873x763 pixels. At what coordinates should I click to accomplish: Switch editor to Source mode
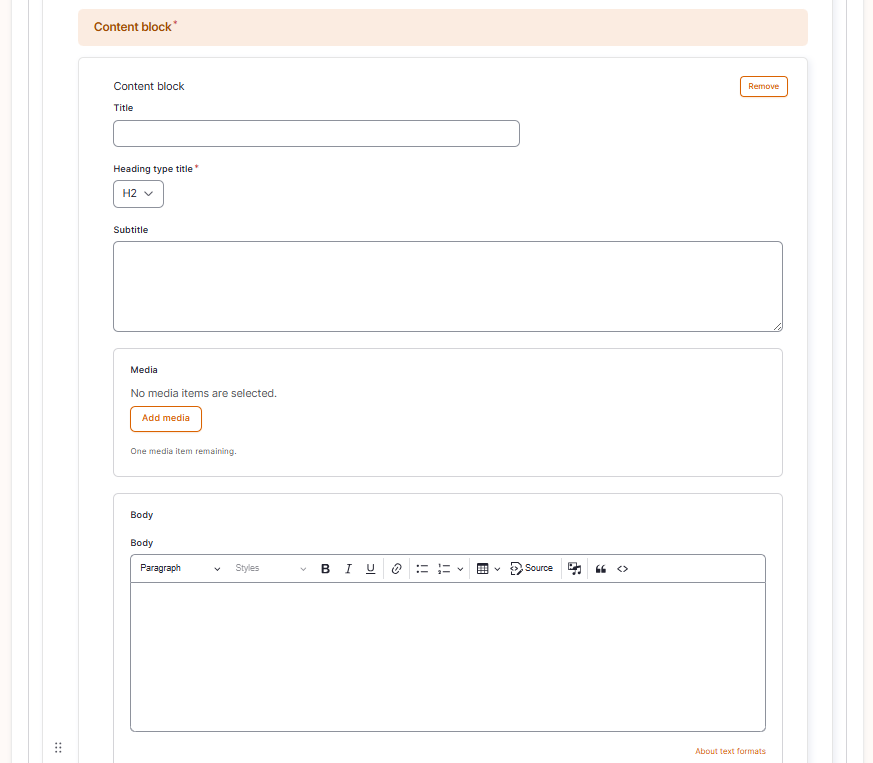(531, 569)
